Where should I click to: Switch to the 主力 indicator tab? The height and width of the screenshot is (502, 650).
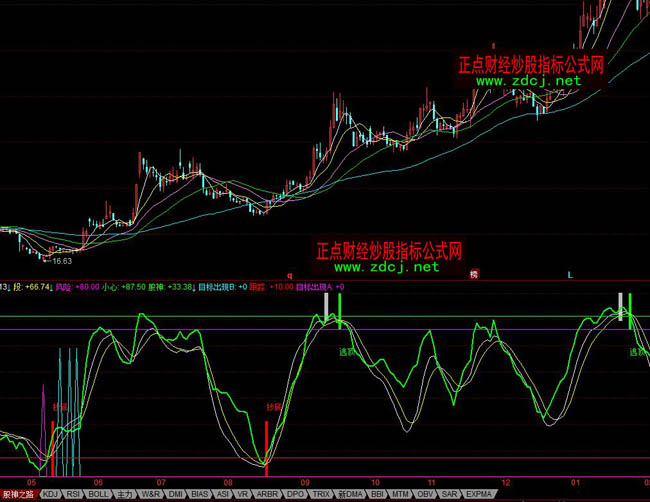(x=124, y=494)
